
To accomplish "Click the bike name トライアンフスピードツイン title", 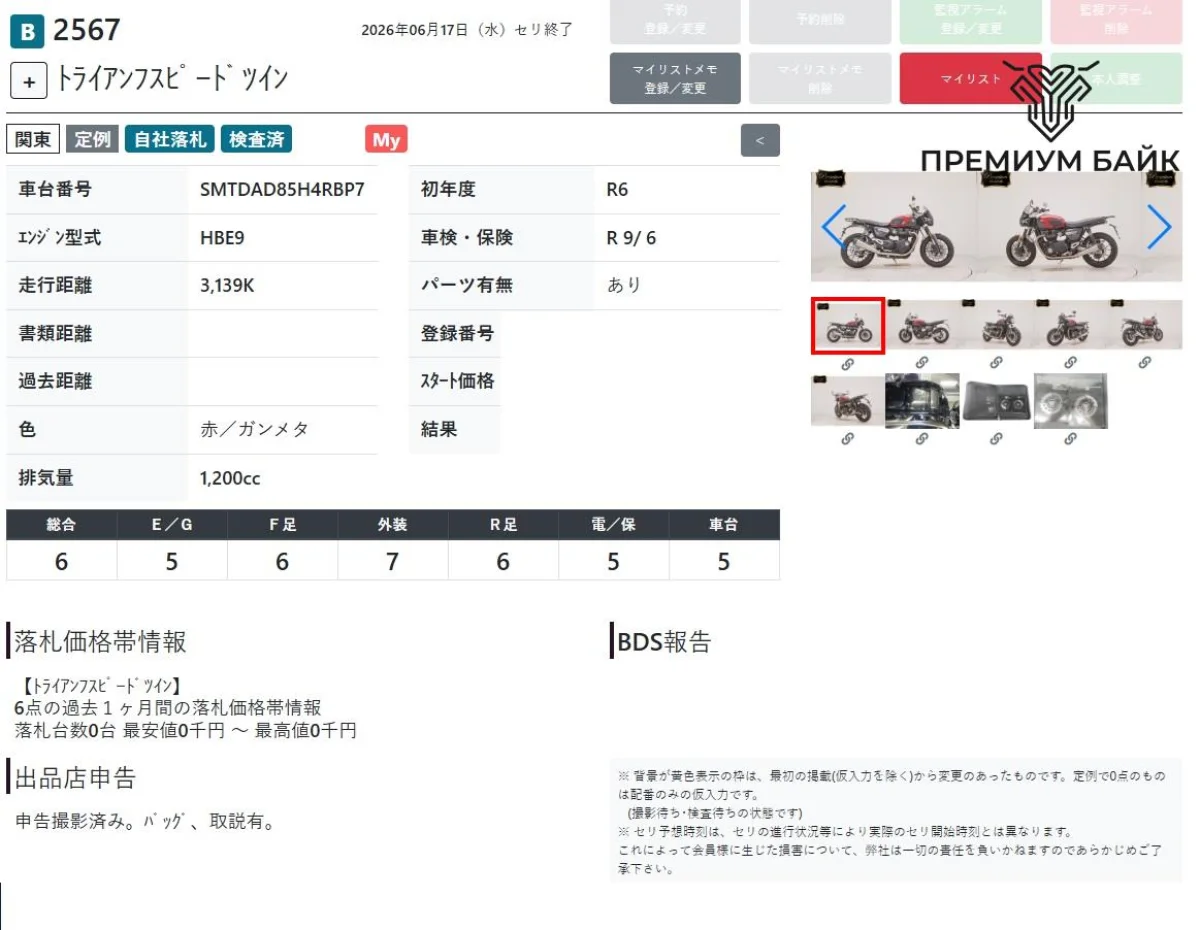I will point(171,80).
